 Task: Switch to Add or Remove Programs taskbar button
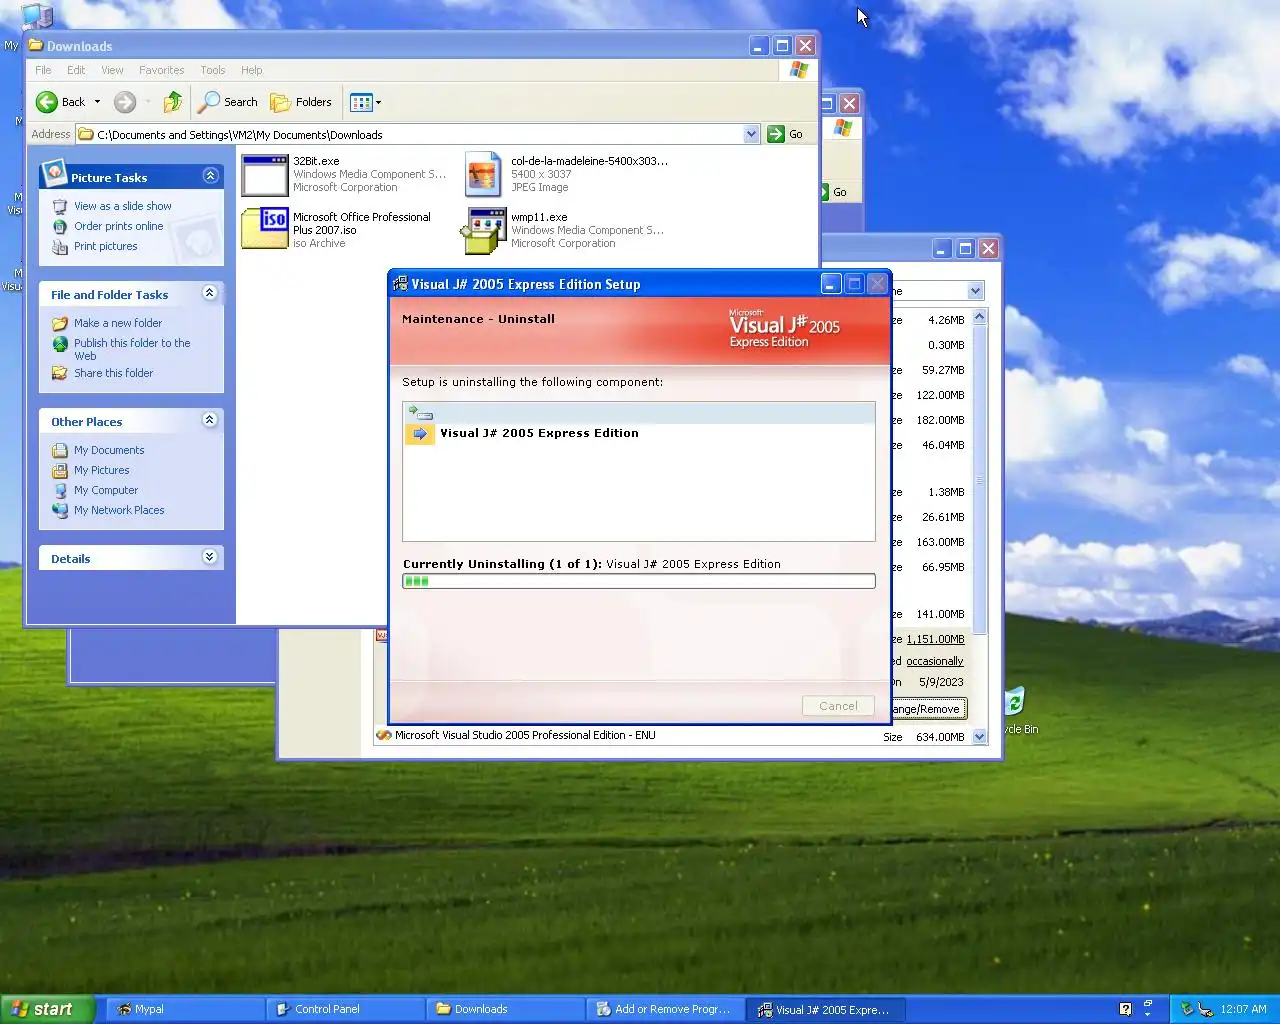665,1009
